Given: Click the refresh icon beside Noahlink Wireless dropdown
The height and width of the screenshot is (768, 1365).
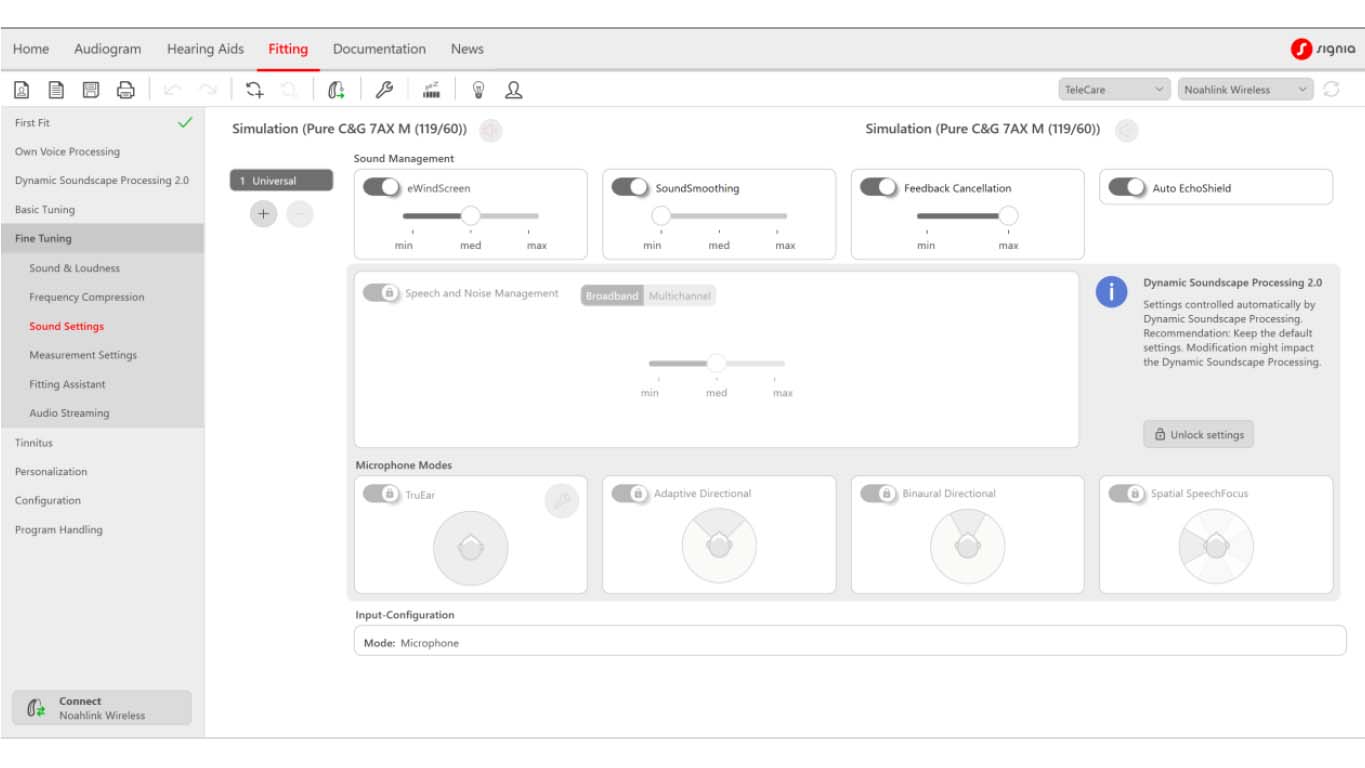Looking at the screenshot, I should [1331, 90].
